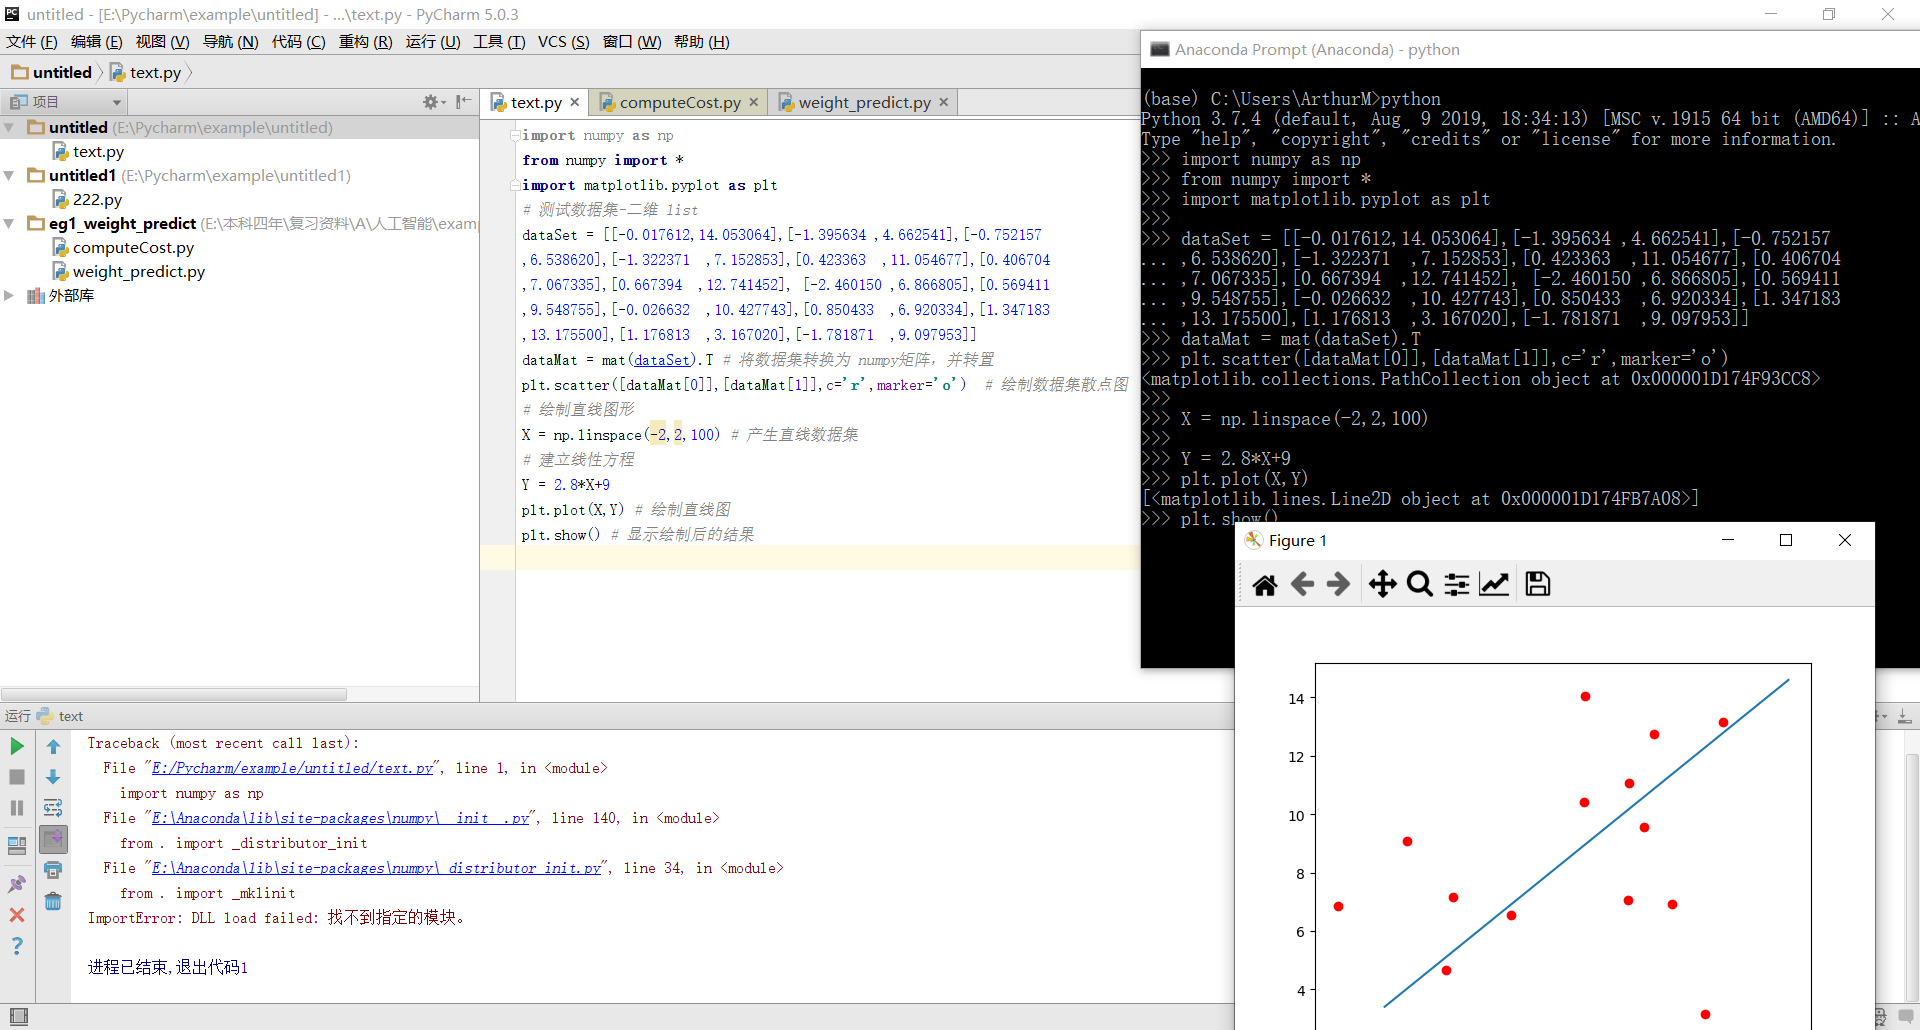Hide the Project panel with collapse icon
The height and width of the screenshot is (1030, 1920).
(x=463, y=102)
